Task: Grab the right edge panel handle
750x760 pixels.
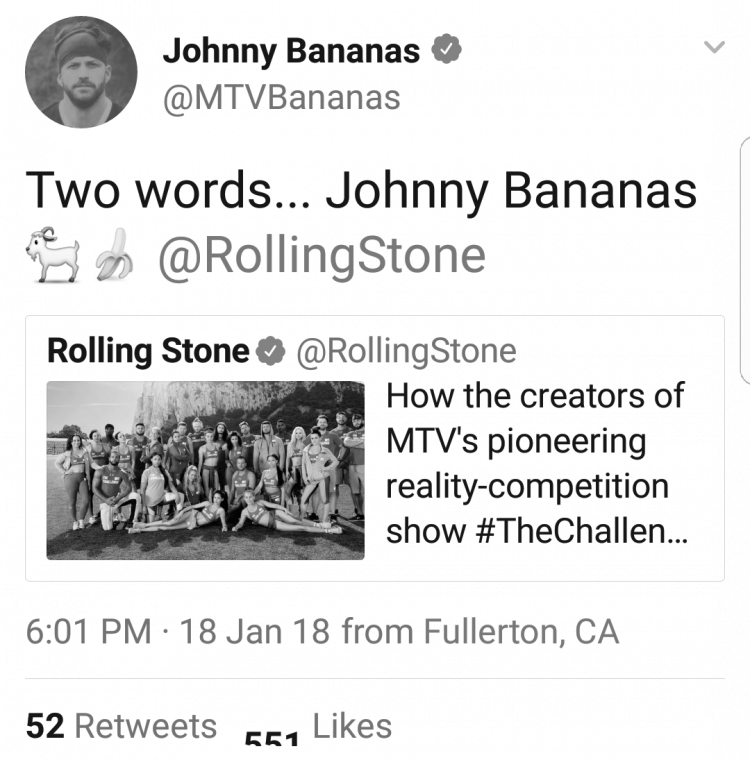Action: [x=745, y=260]
